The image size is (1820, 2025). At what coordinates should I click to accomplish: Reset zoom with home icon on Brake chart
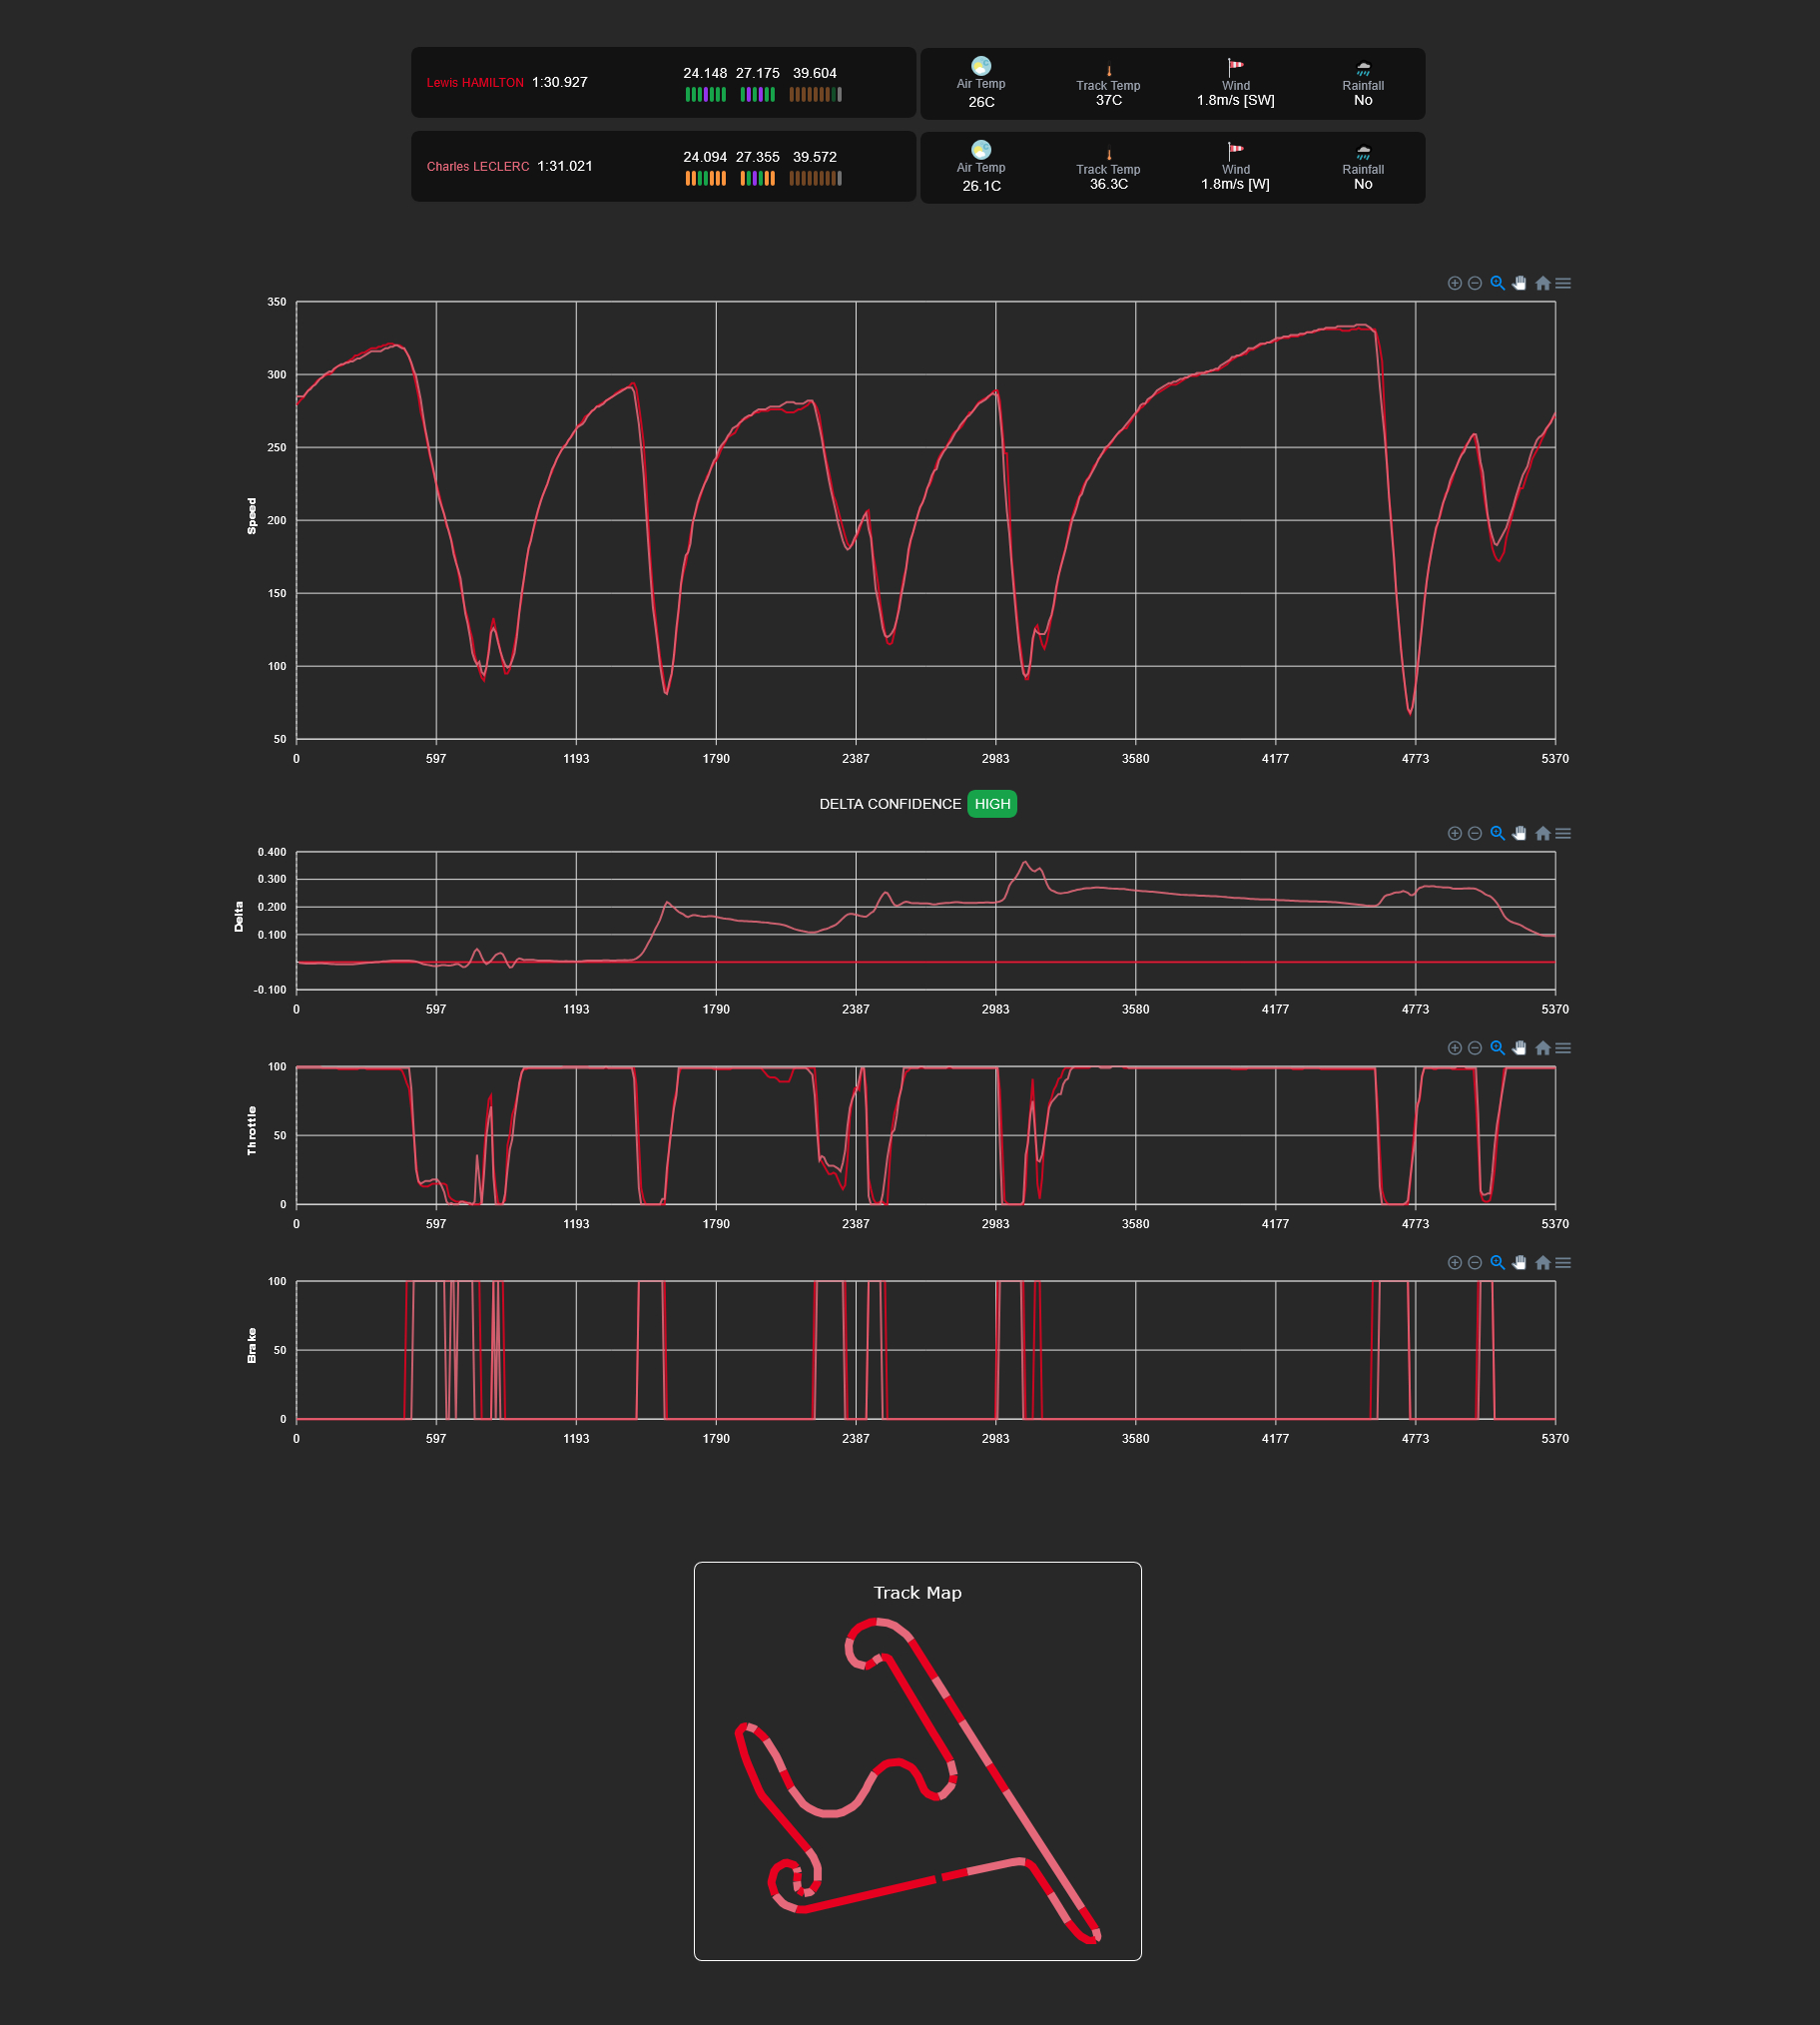[x=1542, y=1263]
